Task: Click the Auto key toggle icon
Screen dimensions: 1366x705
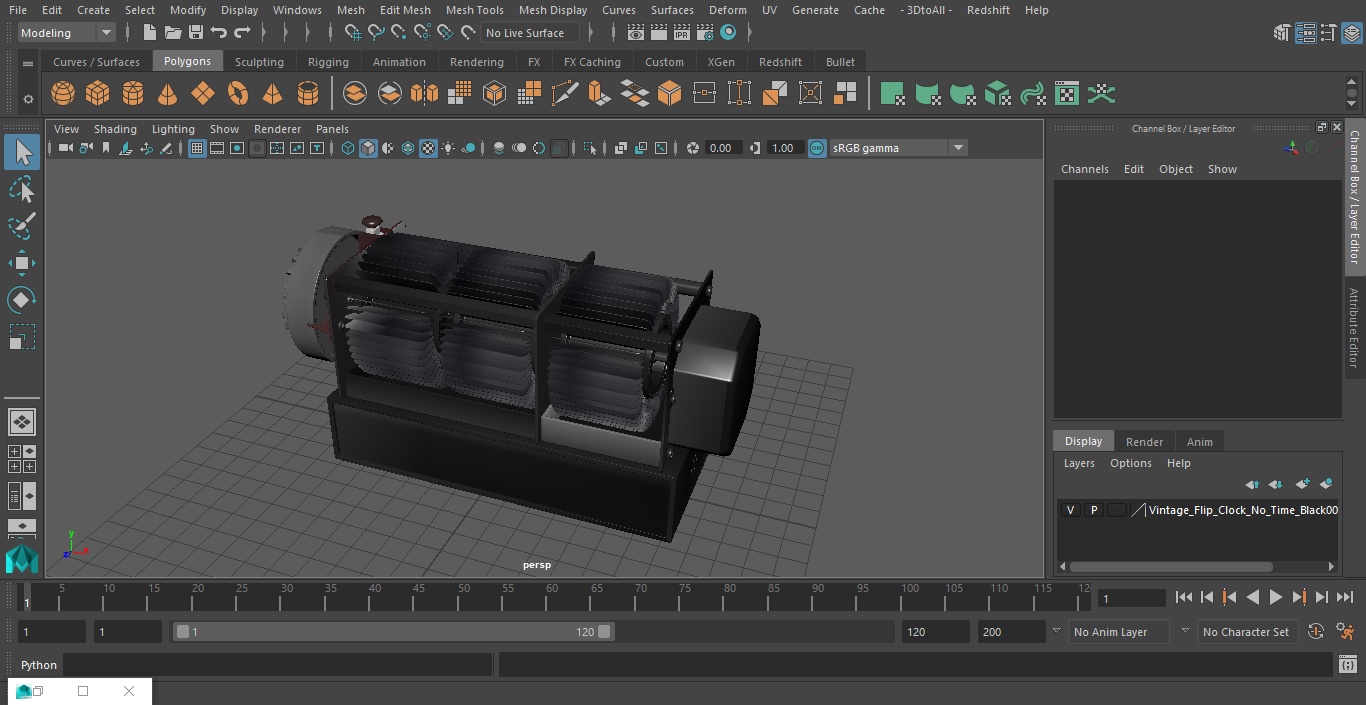Action: tap(1316, 632)
